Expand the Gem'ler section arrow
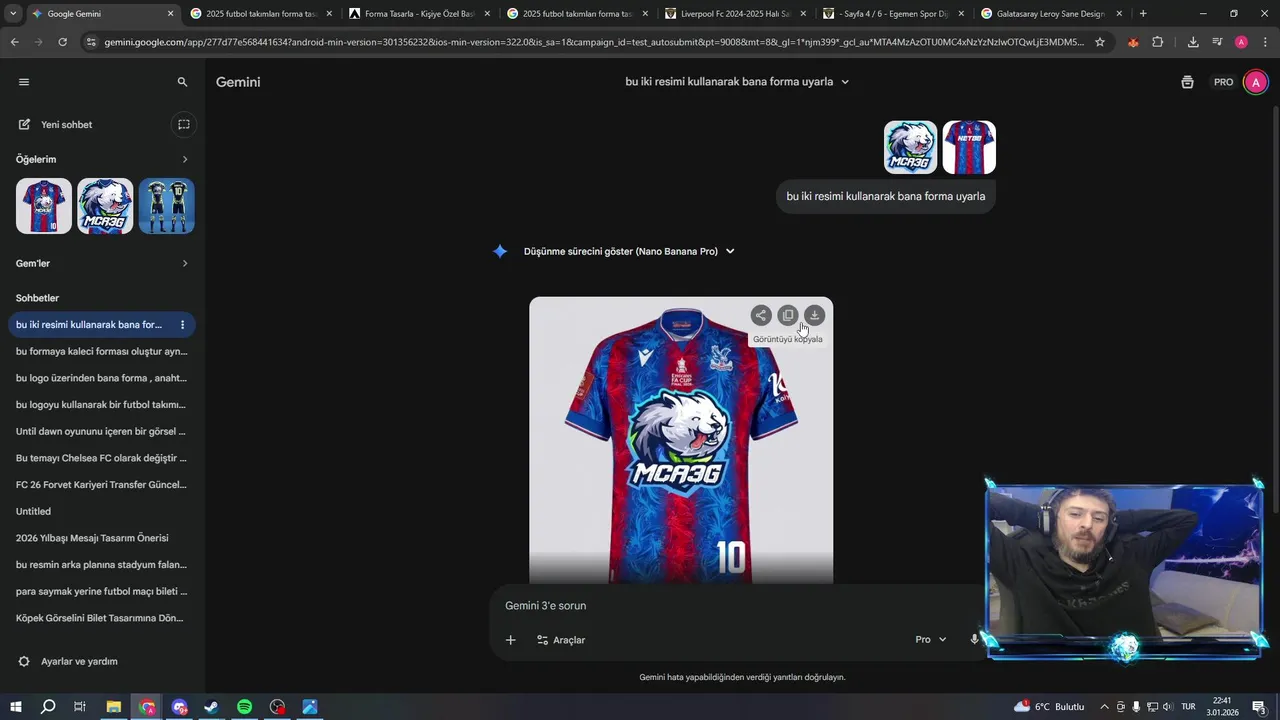Viewport: 1280px width, 720px height. (x=185, y=263)
